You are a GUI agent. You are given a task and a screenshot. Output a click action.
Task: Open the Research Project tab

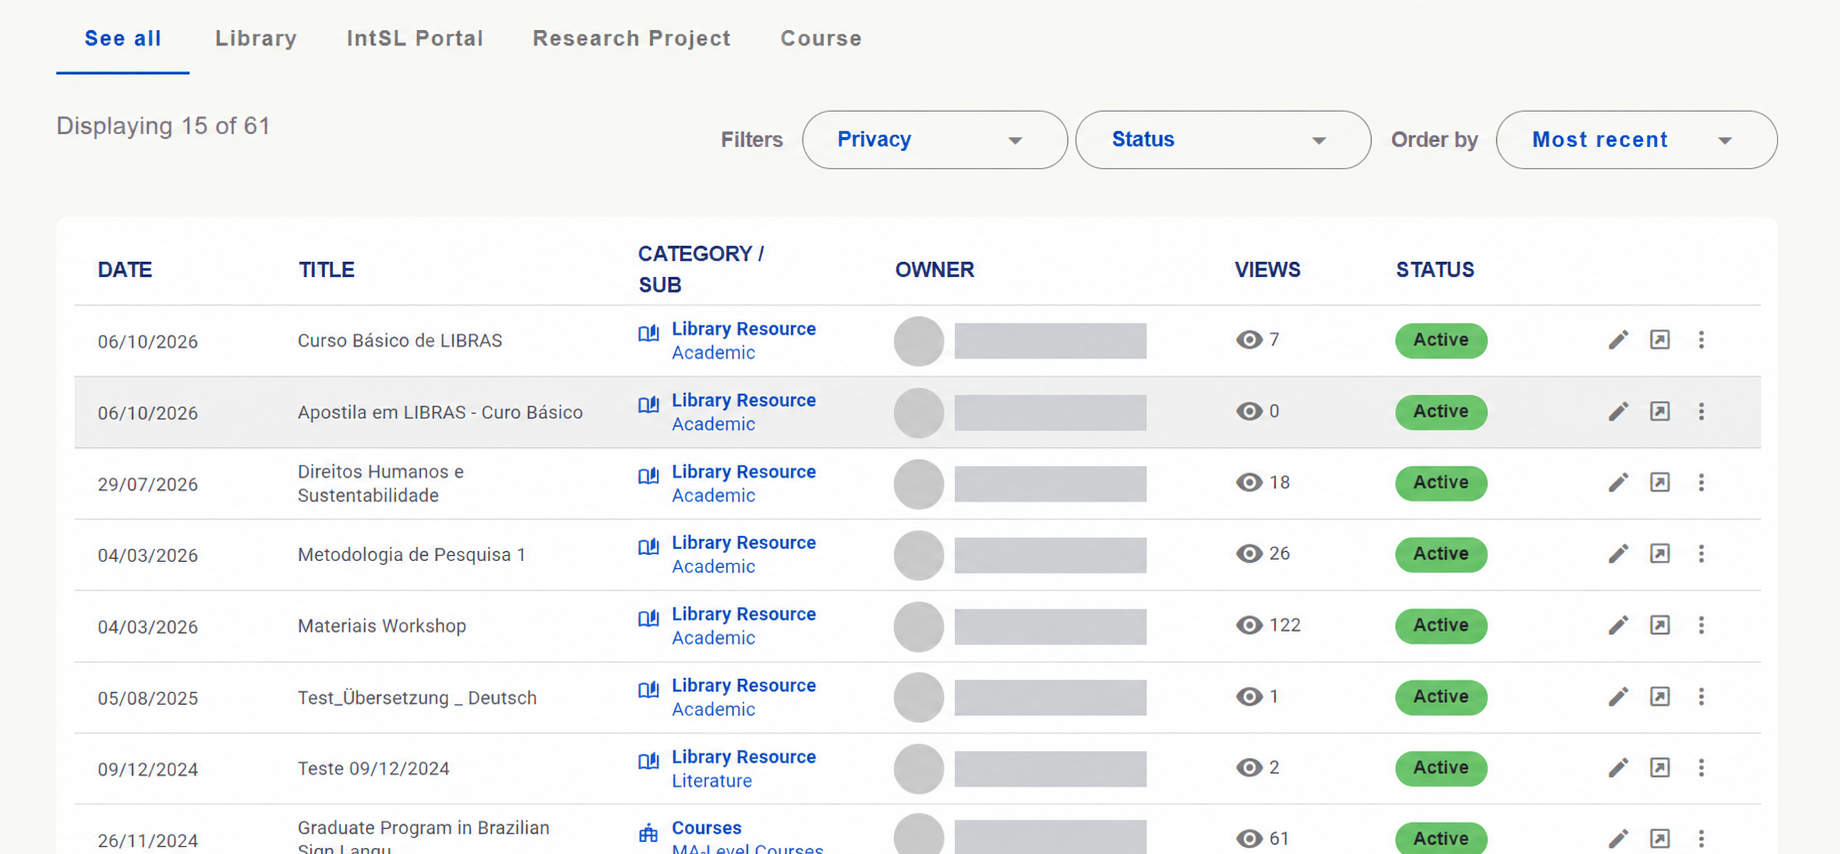coord(632,38)
